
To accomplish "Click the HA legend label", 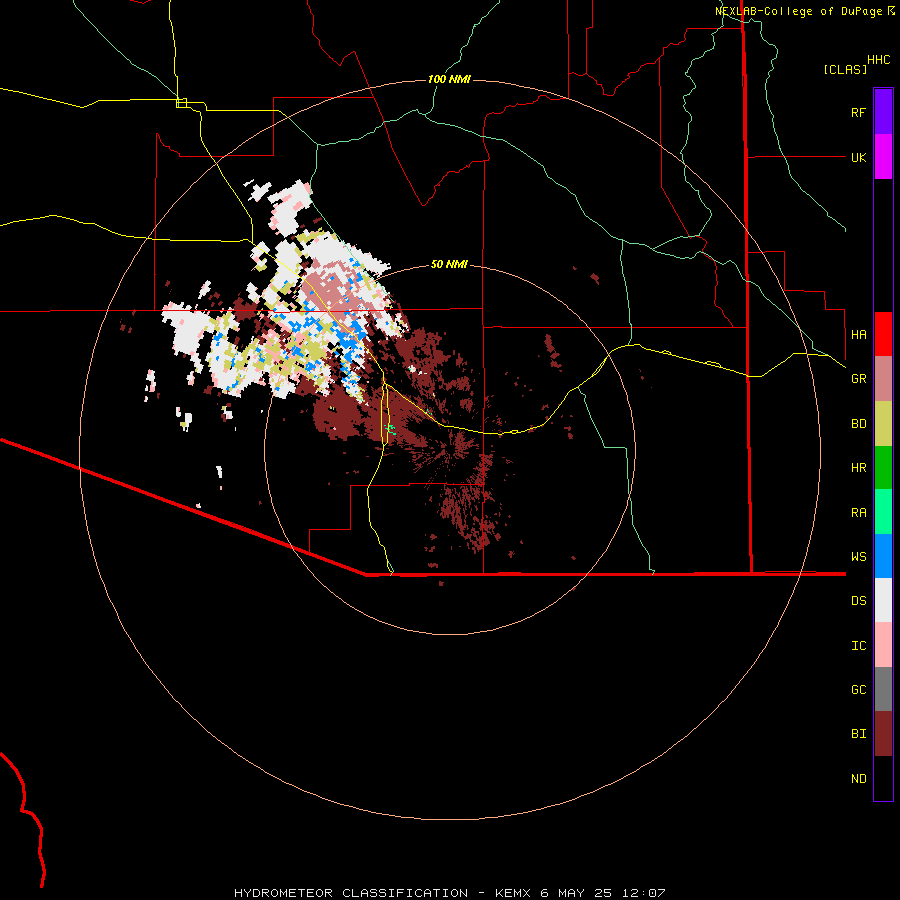I will [x=858, y=334].
